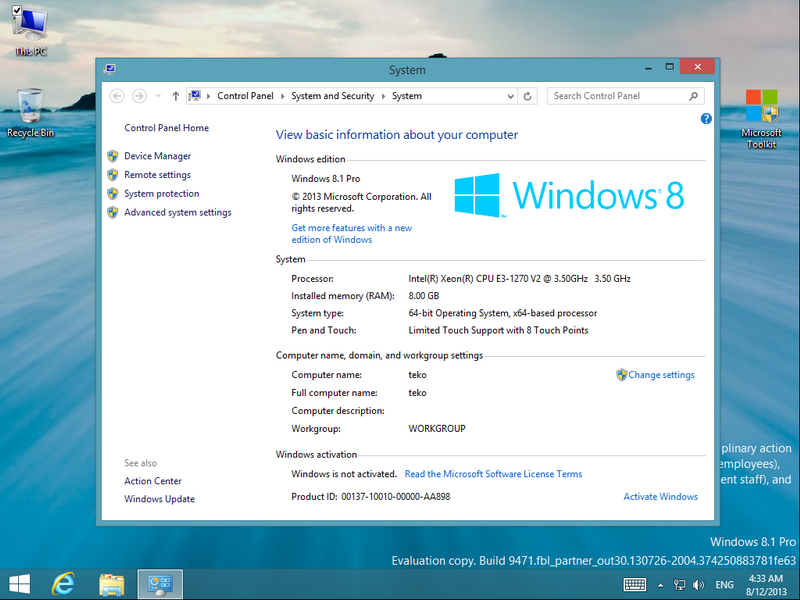Go forward with the Forward arrow

tap(139, 96)
